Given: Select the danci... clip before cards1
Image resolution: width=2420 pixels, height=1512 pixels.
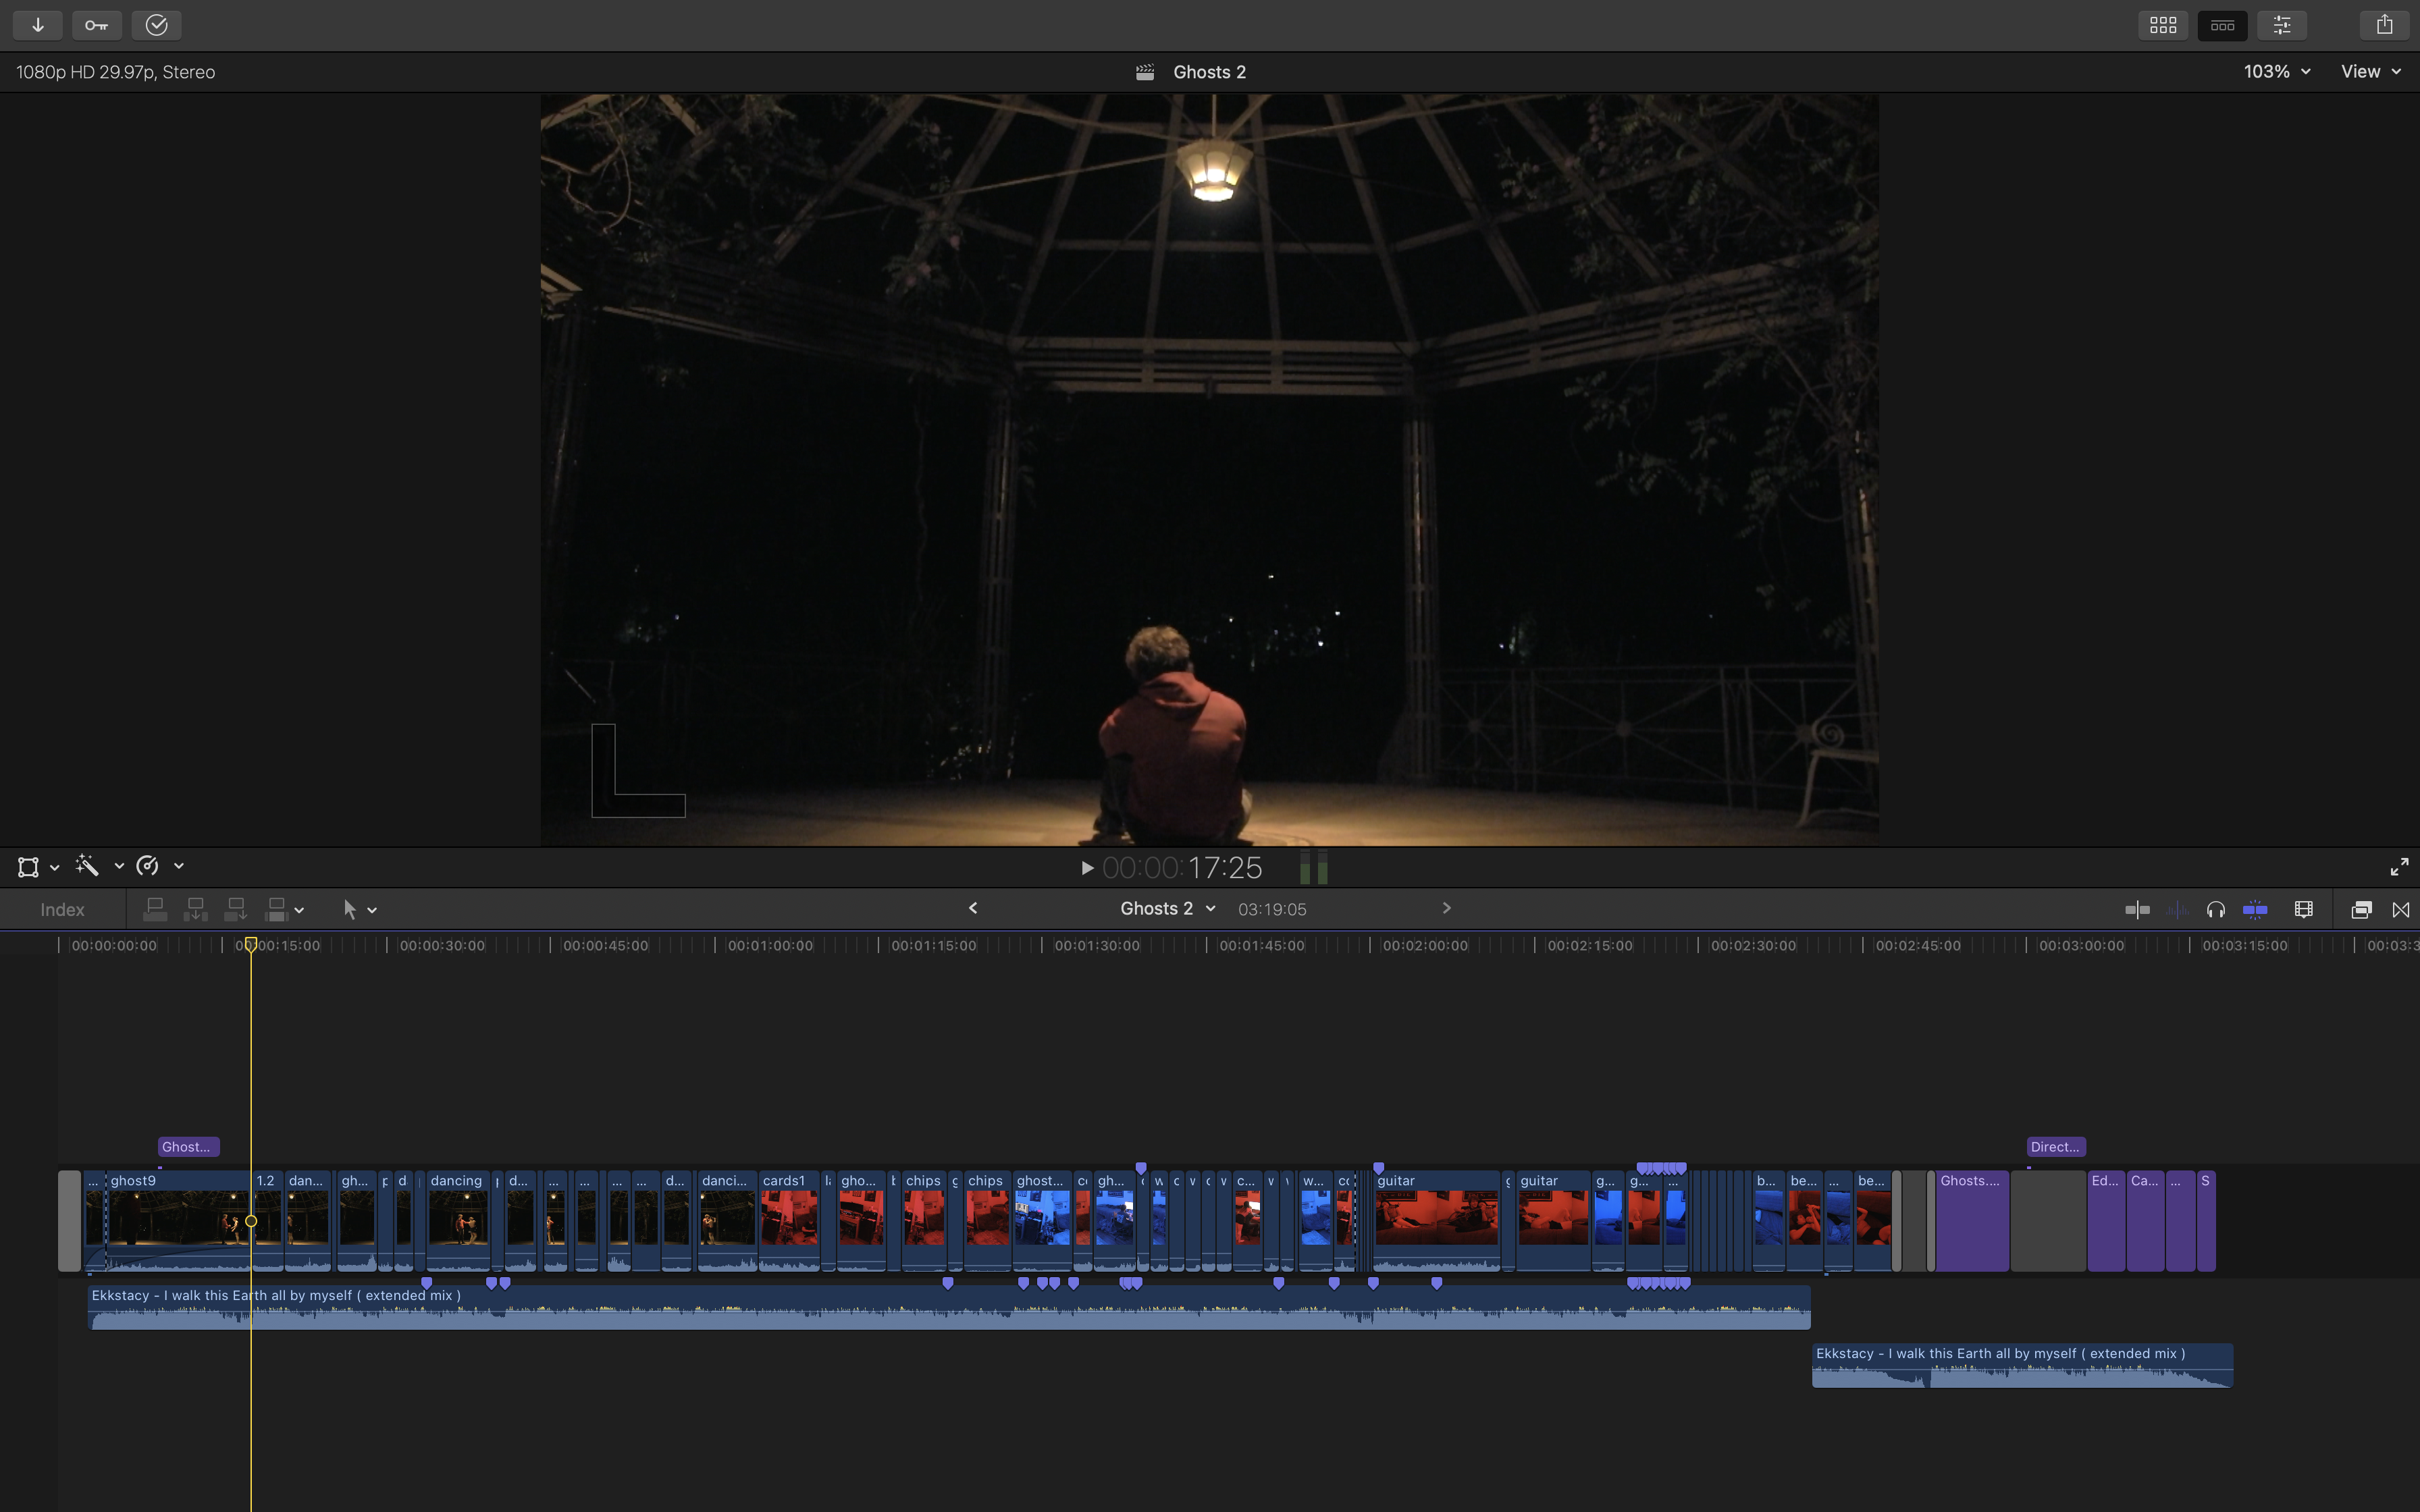Looking at the screenshot, I should (727, 1221).
